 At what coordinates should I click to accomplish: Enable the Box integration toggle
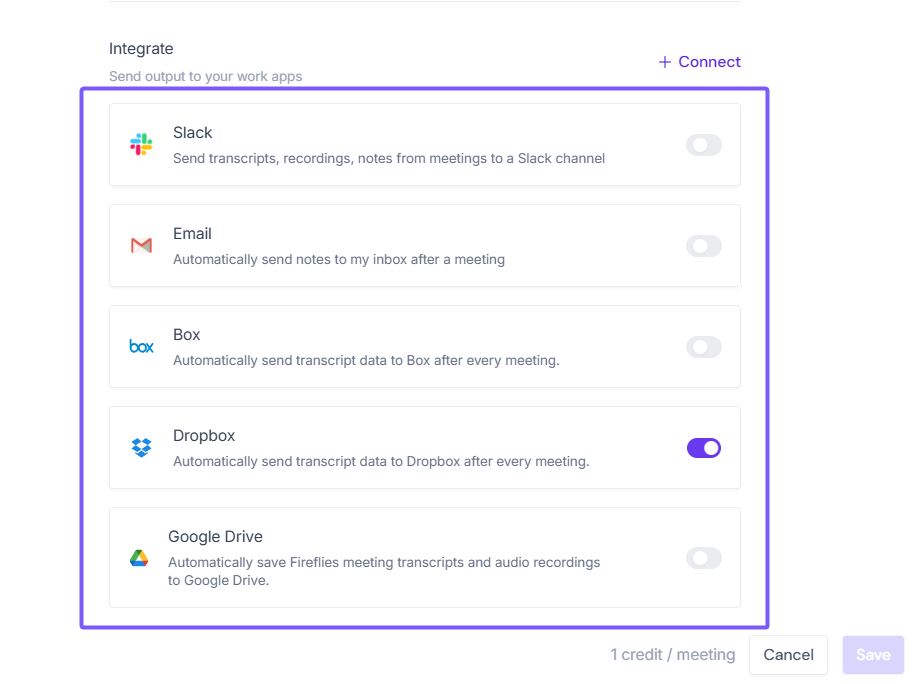coord(703,347)
